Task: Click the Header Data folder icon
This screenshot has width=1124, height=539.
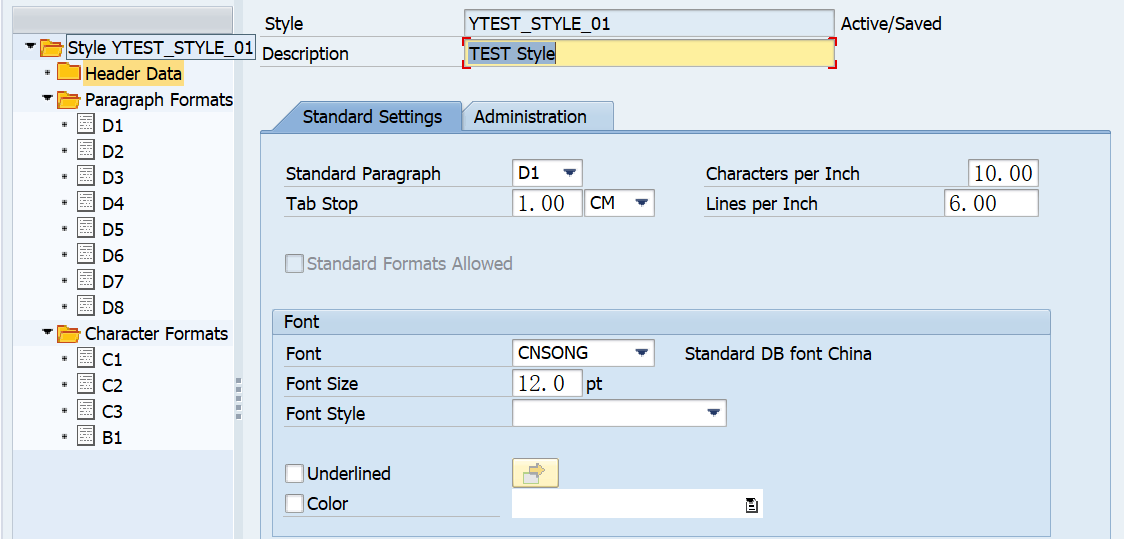Action: coord(69,73)
